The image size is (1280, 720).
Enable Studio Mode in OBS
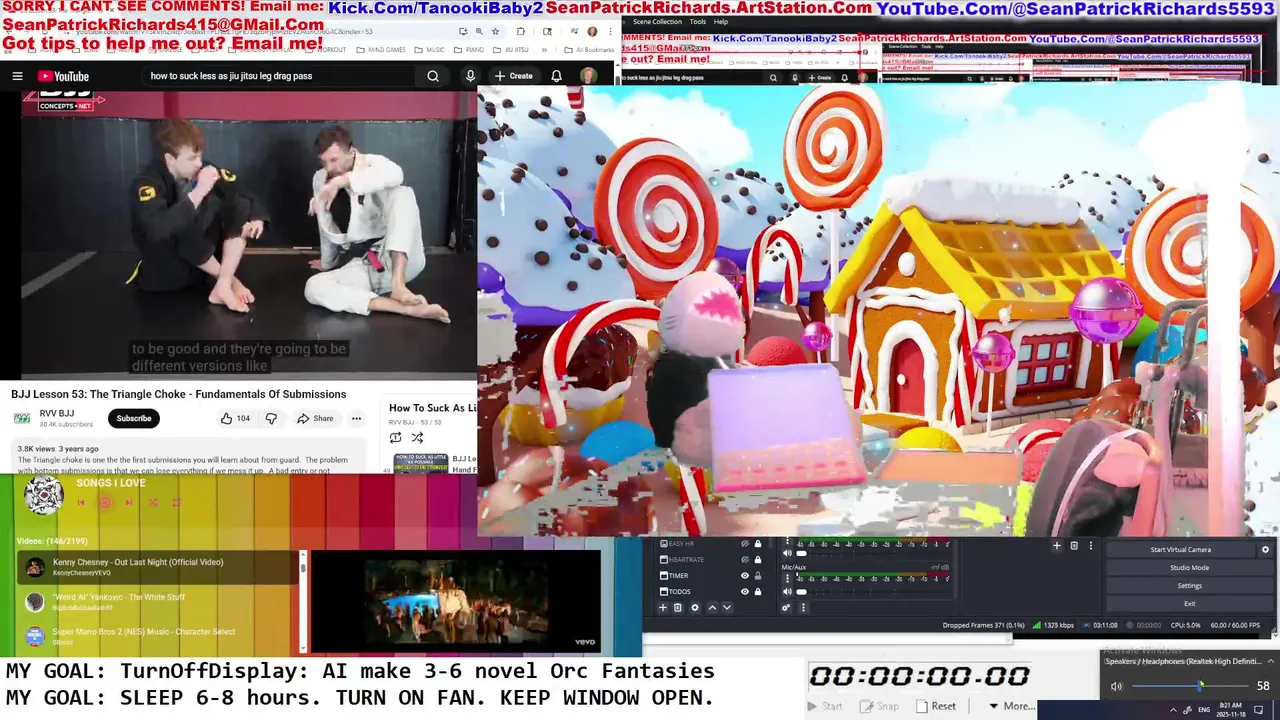(1189, 567)
